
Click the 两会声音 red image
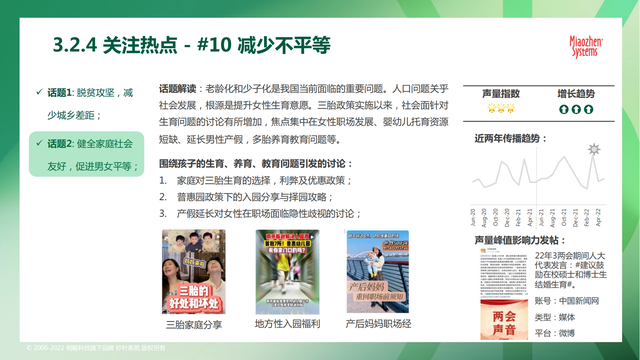click(x=504, y=320)
